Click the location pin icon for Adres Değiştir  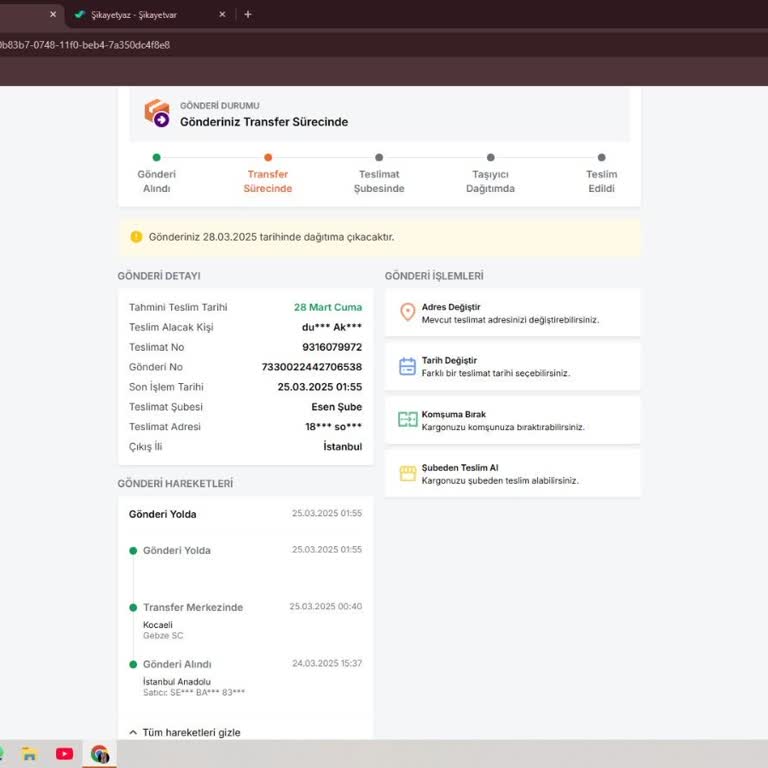[408, 312]
